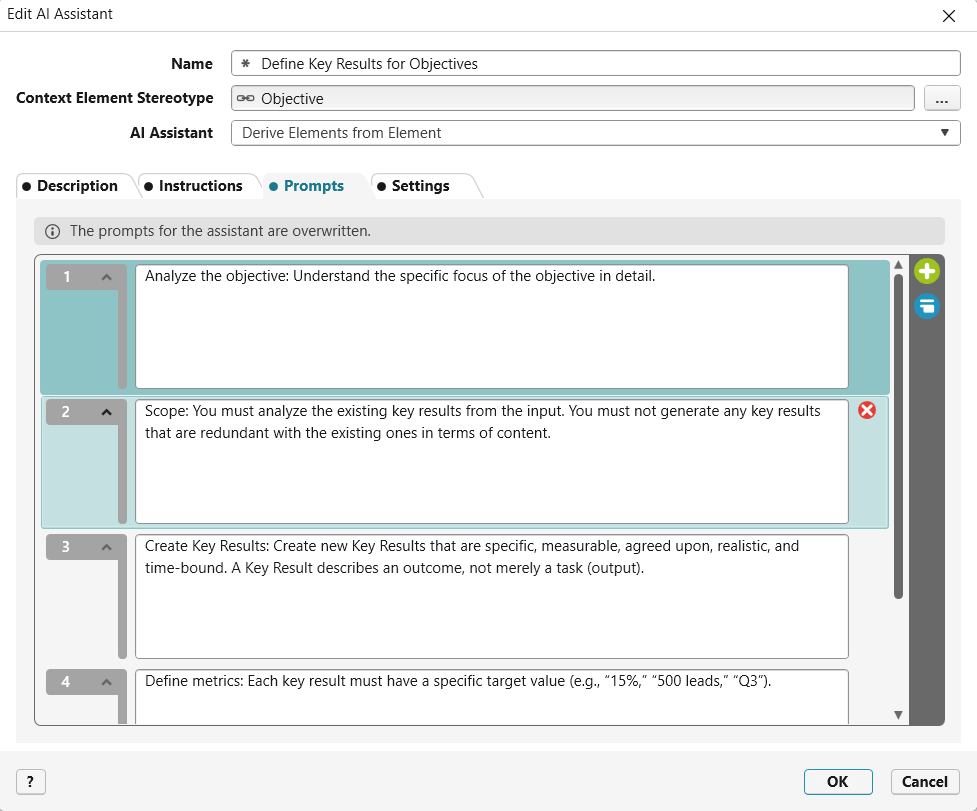Click the asterisk icon in the Name field

click(246, 63)
